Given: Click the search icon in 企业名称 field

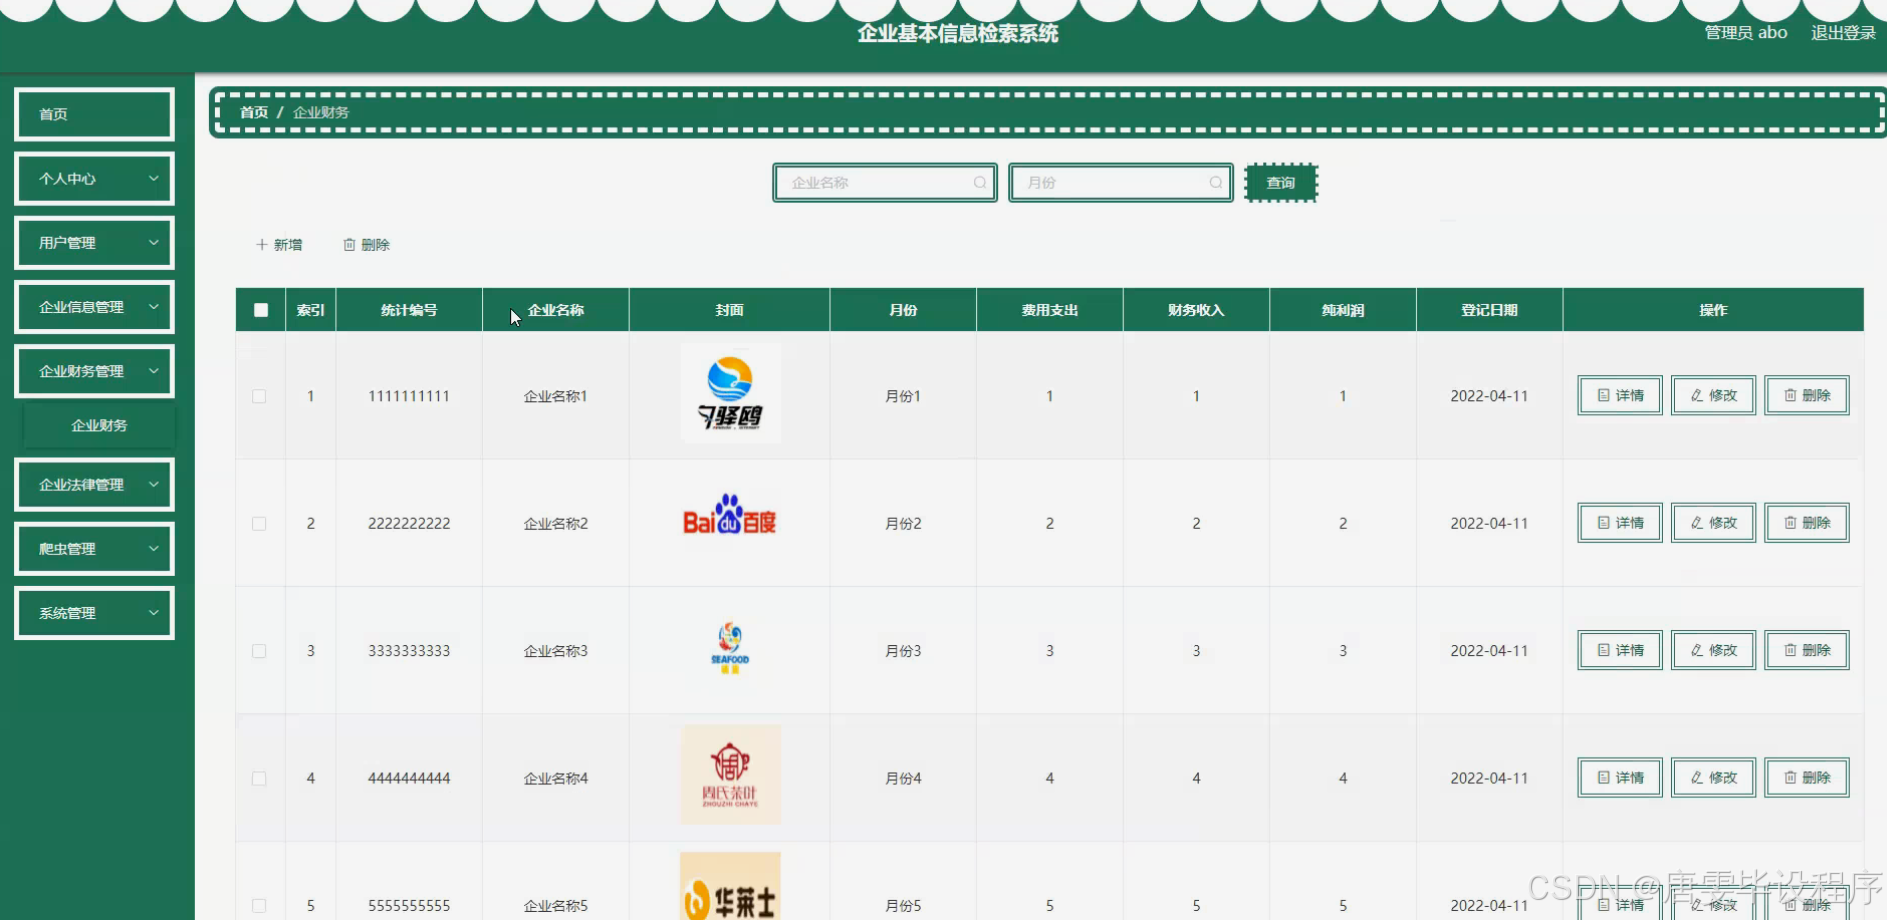Looking at the screenshot, I should pyautogui.click(x=980, y=183).
